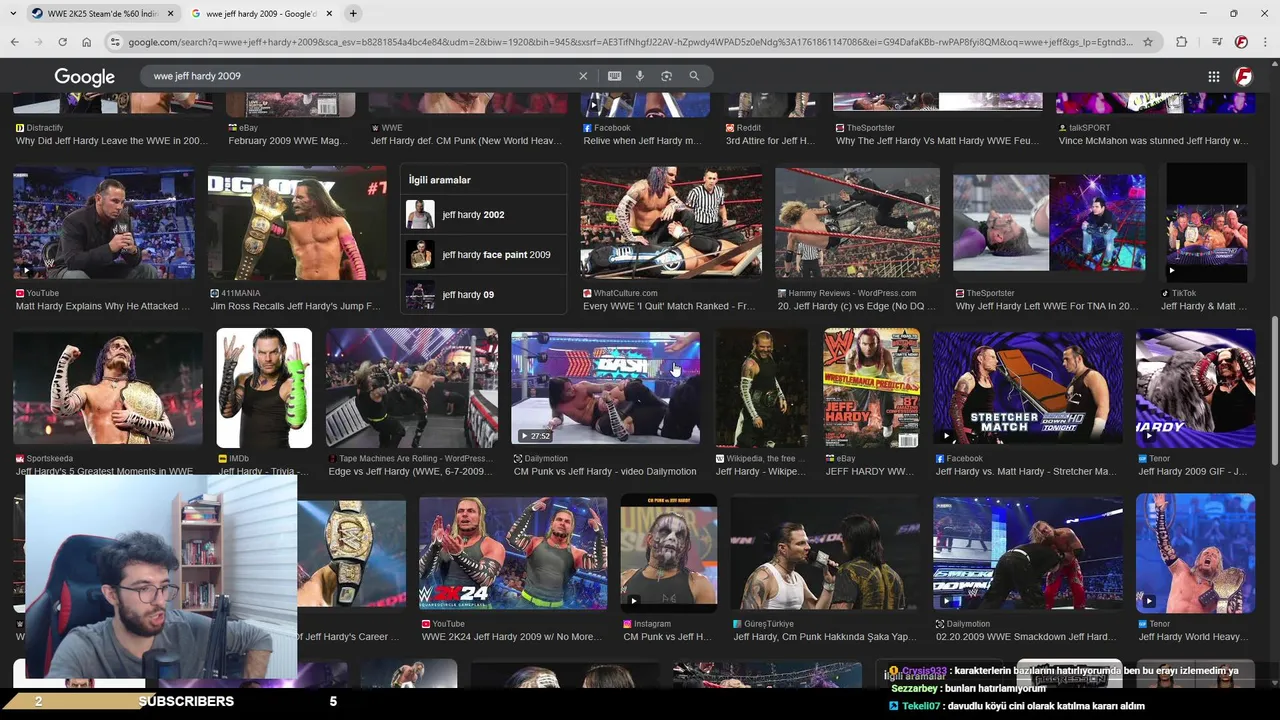Click the Google search text field
The image size is (1280, 720).
point(360,76)
